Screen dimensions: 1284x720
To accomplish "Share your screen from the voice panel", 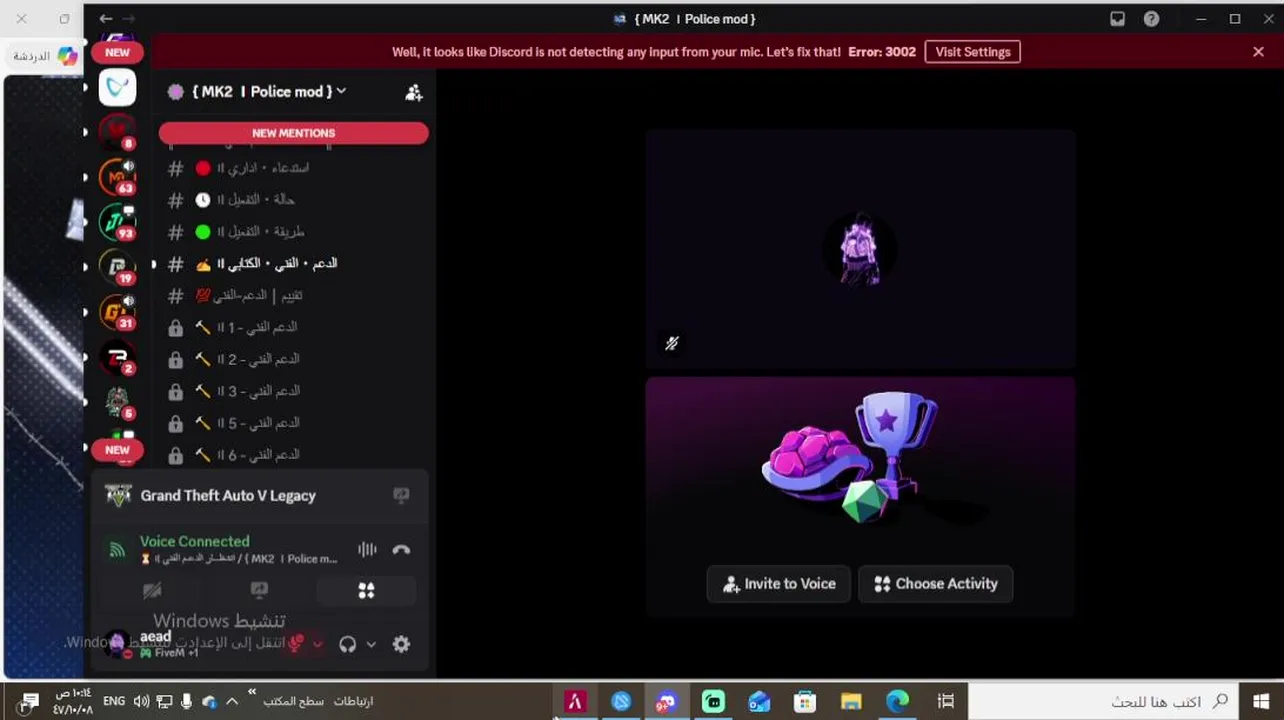I will (259, 591).
